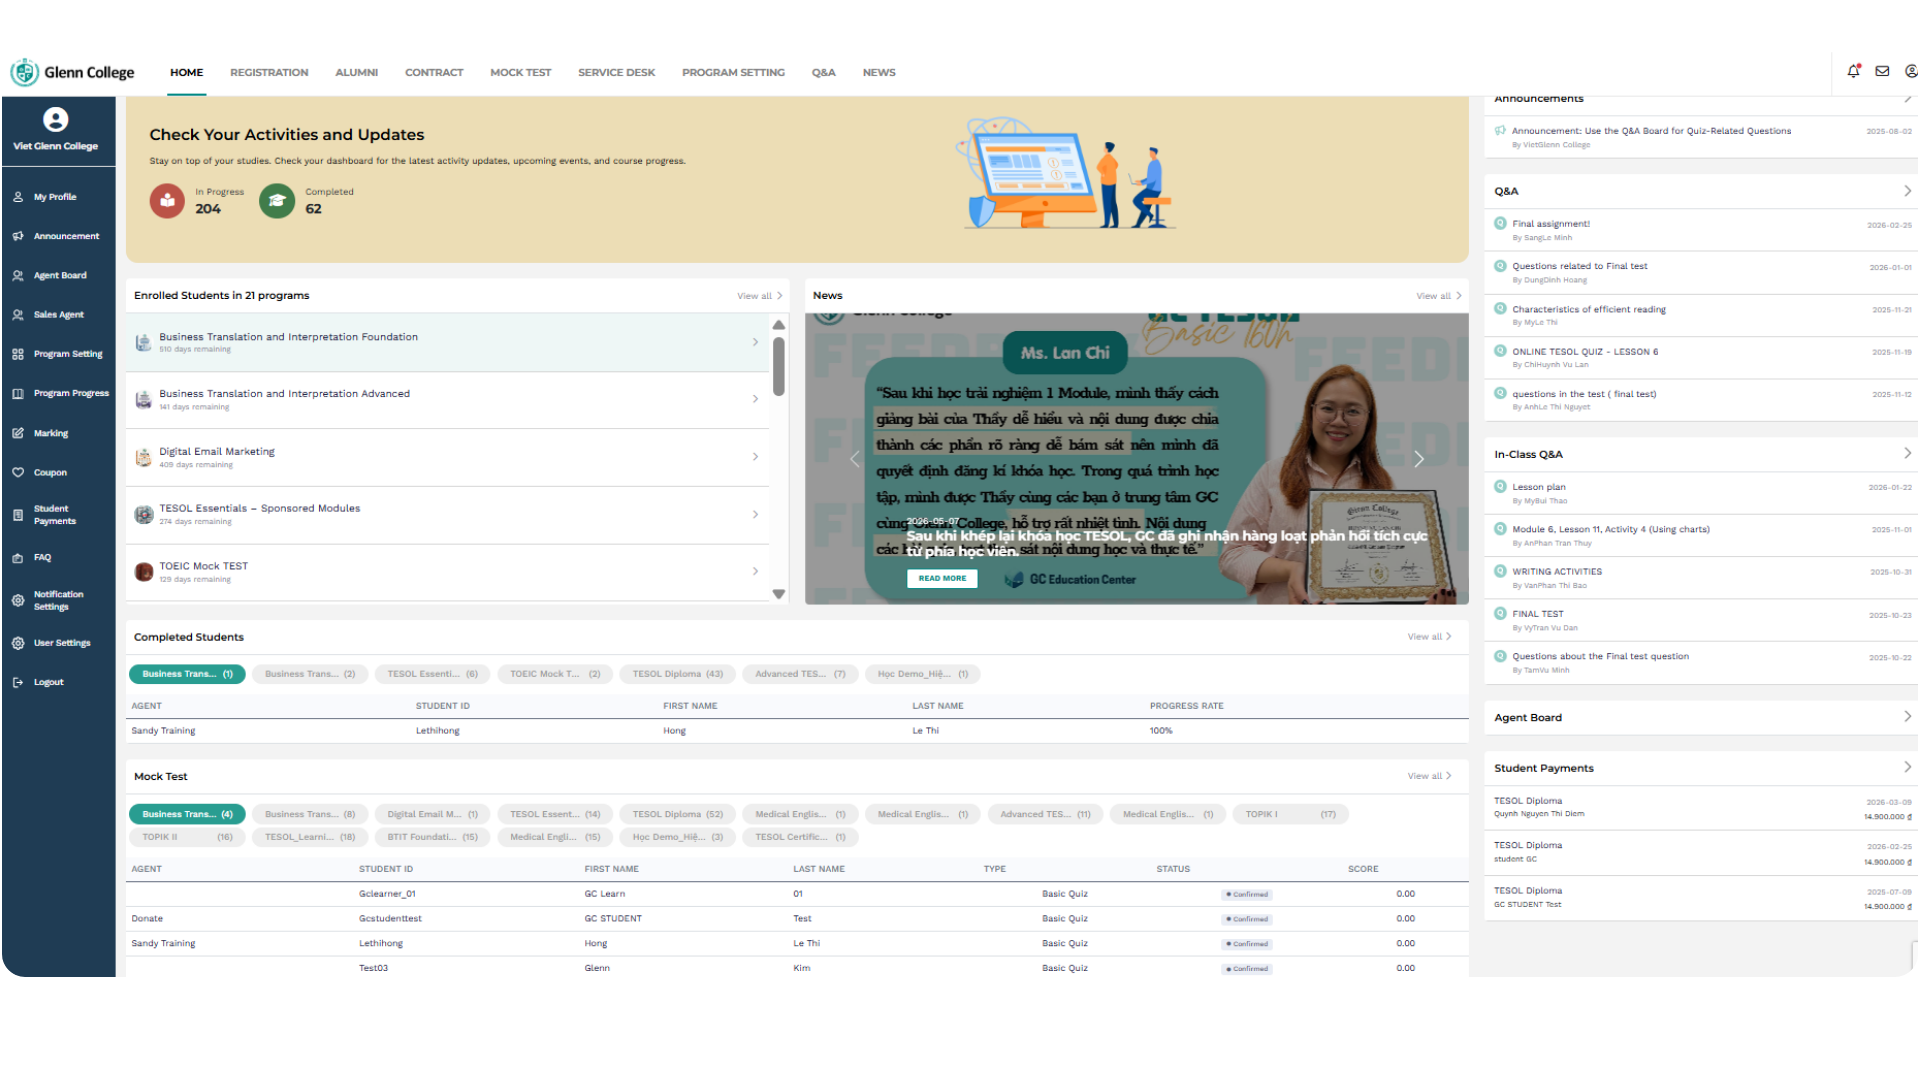View all Mock Test
Screen dimensions: 1920x1080
[x=1429, y=776]
